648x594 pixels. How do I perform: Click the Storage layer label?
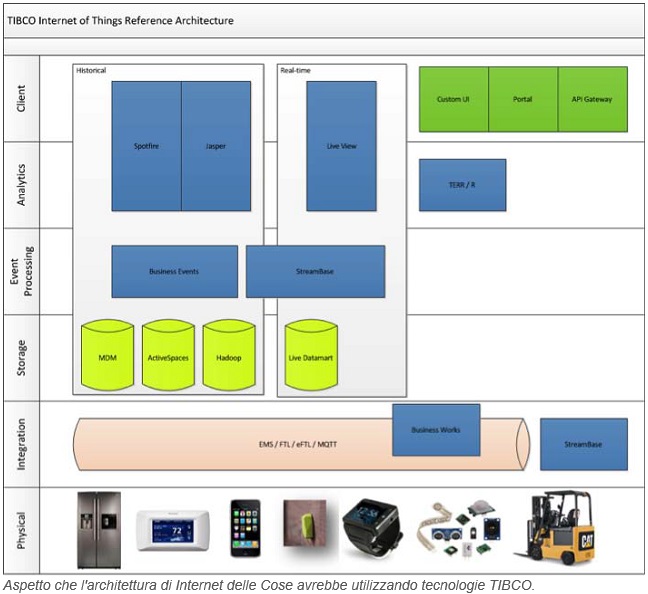click(21, 358)
